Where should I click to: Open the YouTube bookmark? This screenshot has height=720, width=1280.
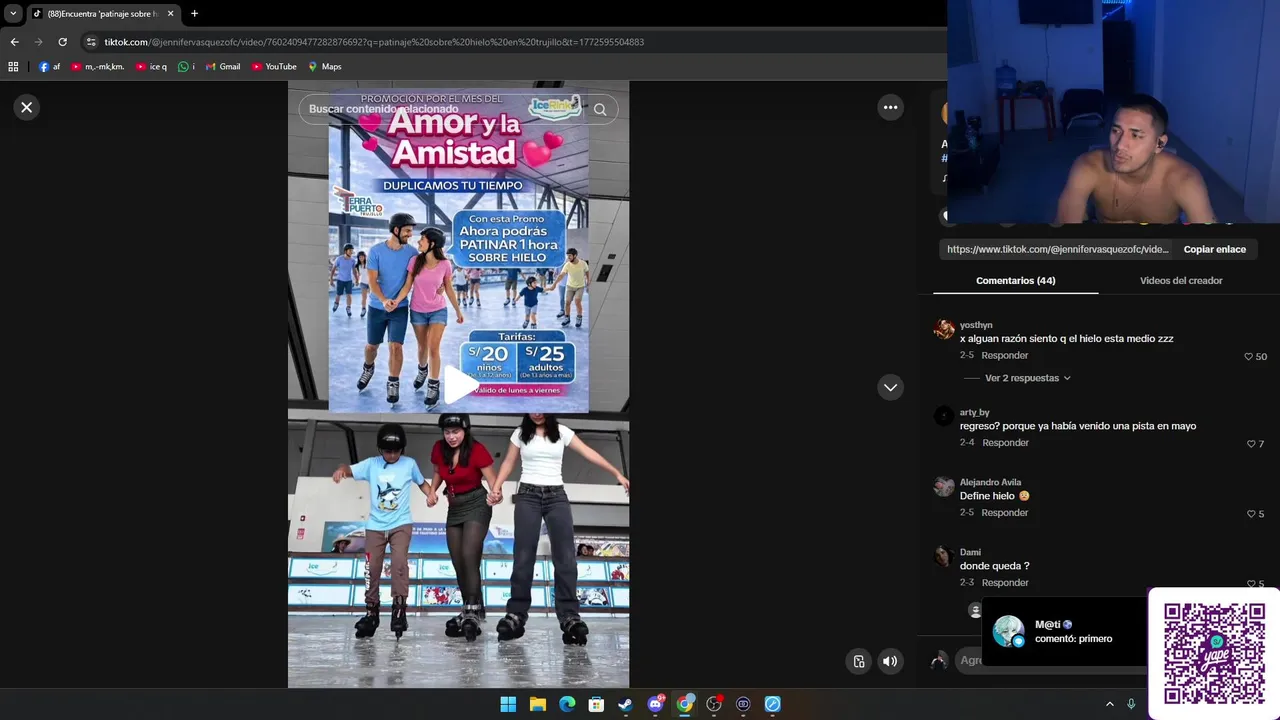[x=274, y=67]
